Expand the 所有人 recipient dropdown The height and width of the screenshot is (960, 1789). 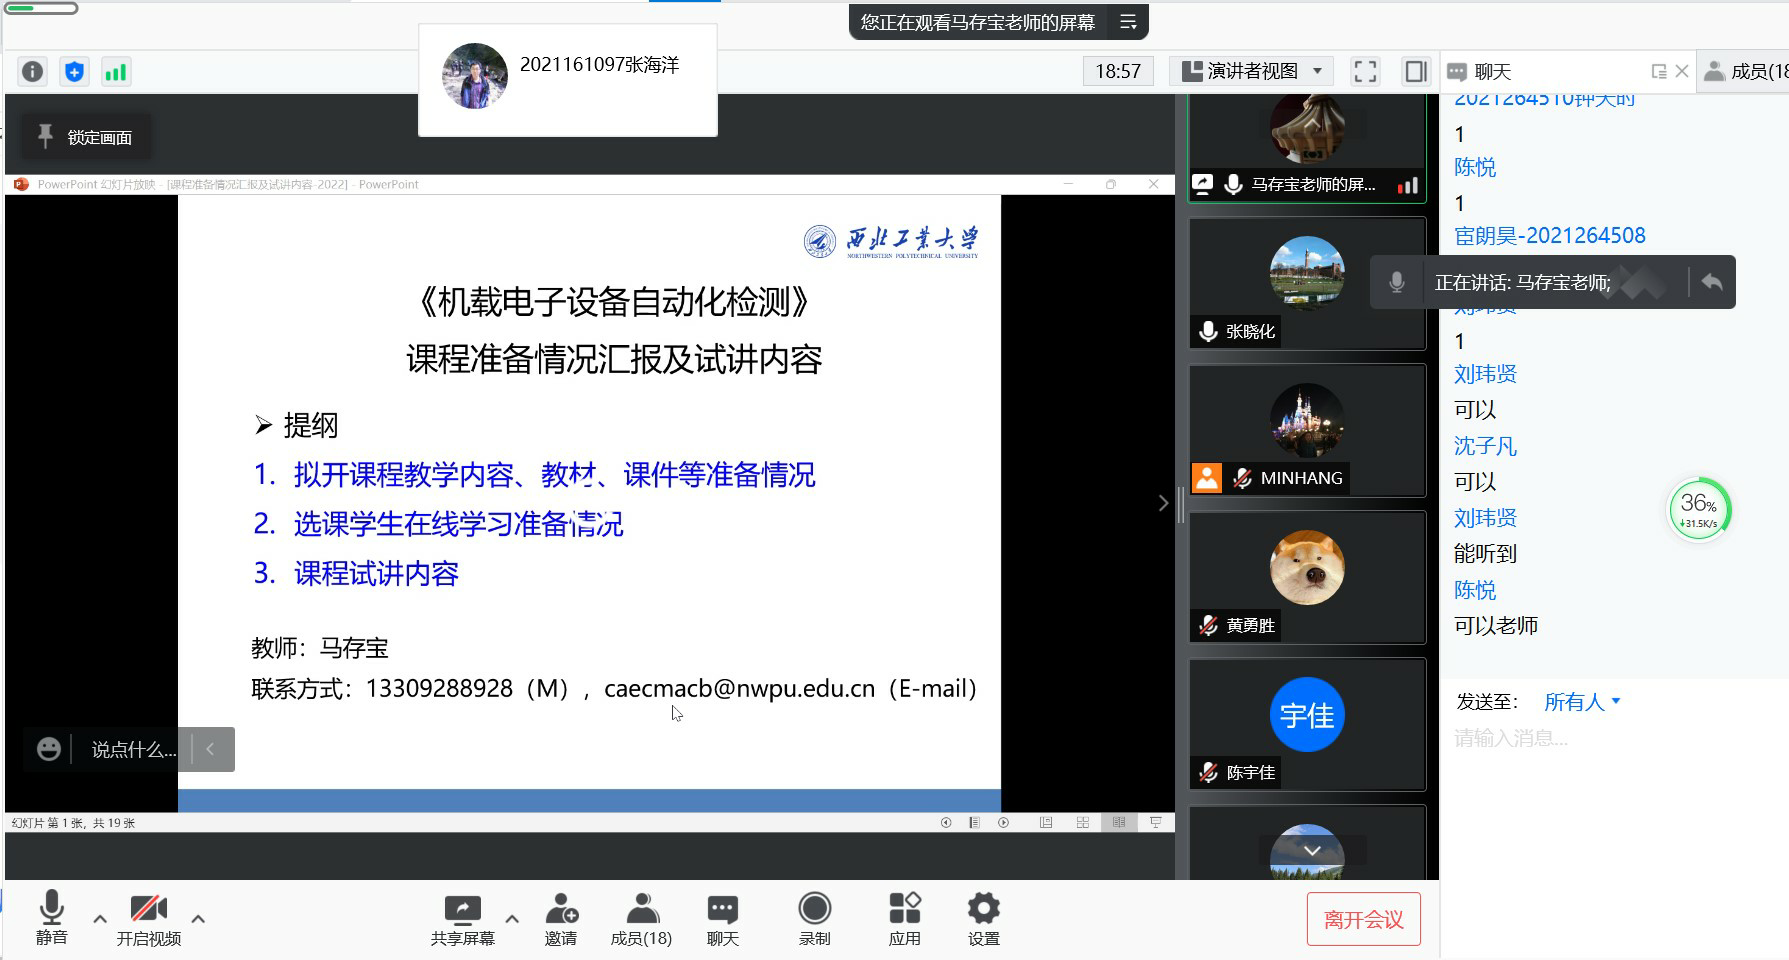1582,702
